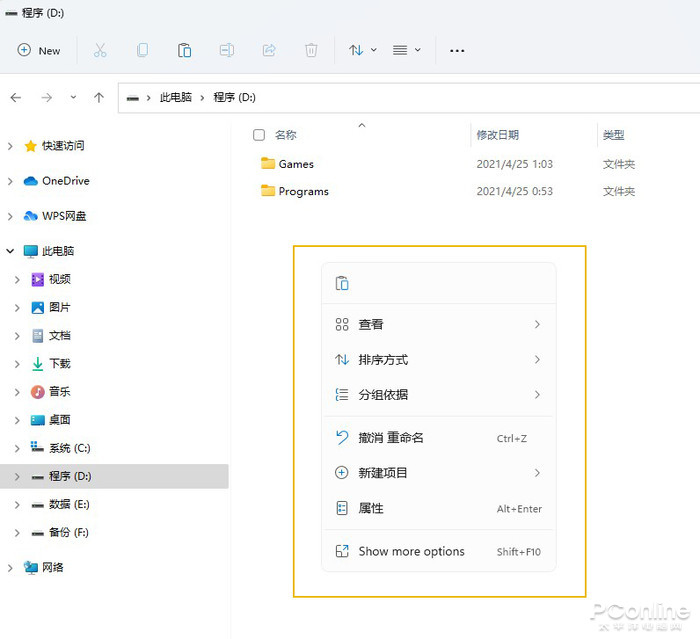Select 系统 (C:) drive in sidebar
The width and height of the screenshot is (700, 639).
[x=69, y=448]
